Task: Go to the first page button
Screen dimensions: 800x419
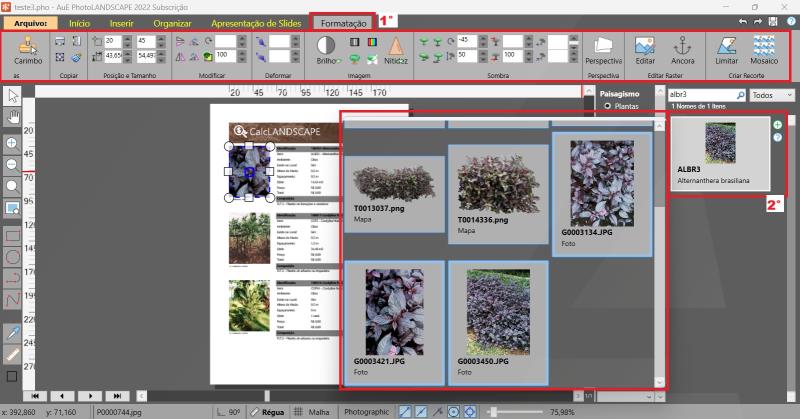Action: (x=35, y=396)
